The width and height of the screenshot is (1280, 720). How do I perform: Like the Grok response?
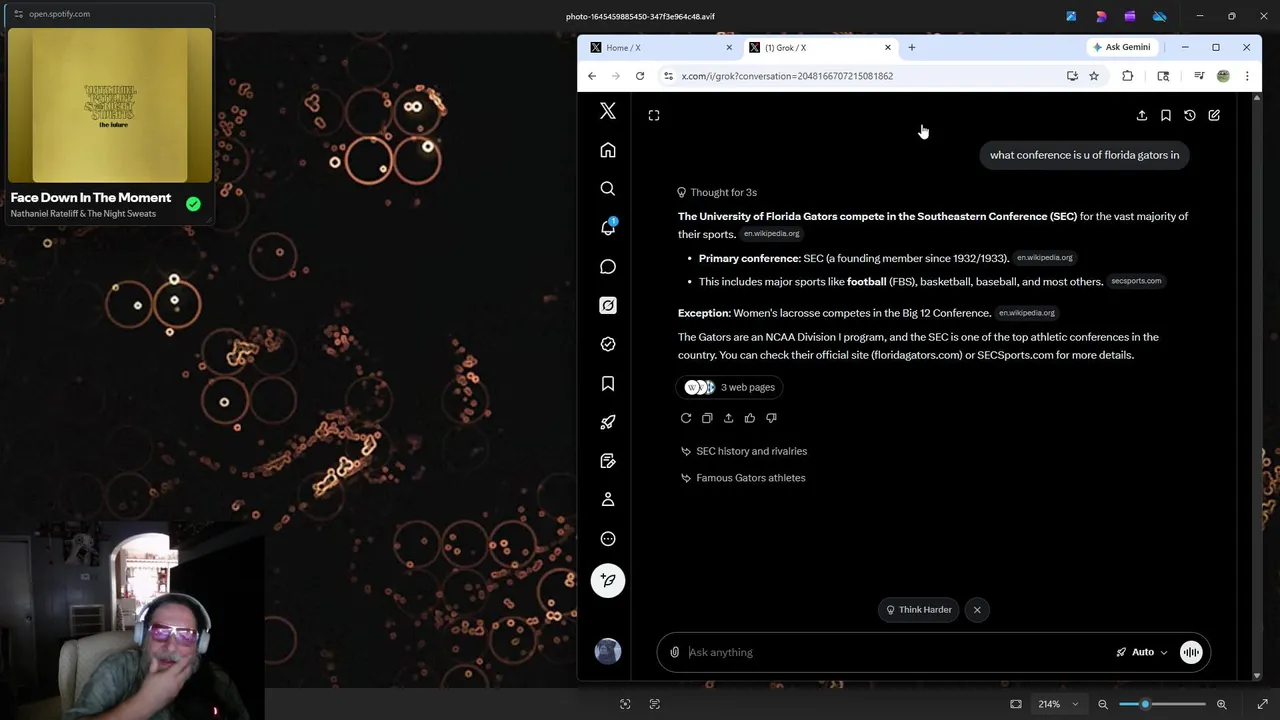click(x=750, y=418)
